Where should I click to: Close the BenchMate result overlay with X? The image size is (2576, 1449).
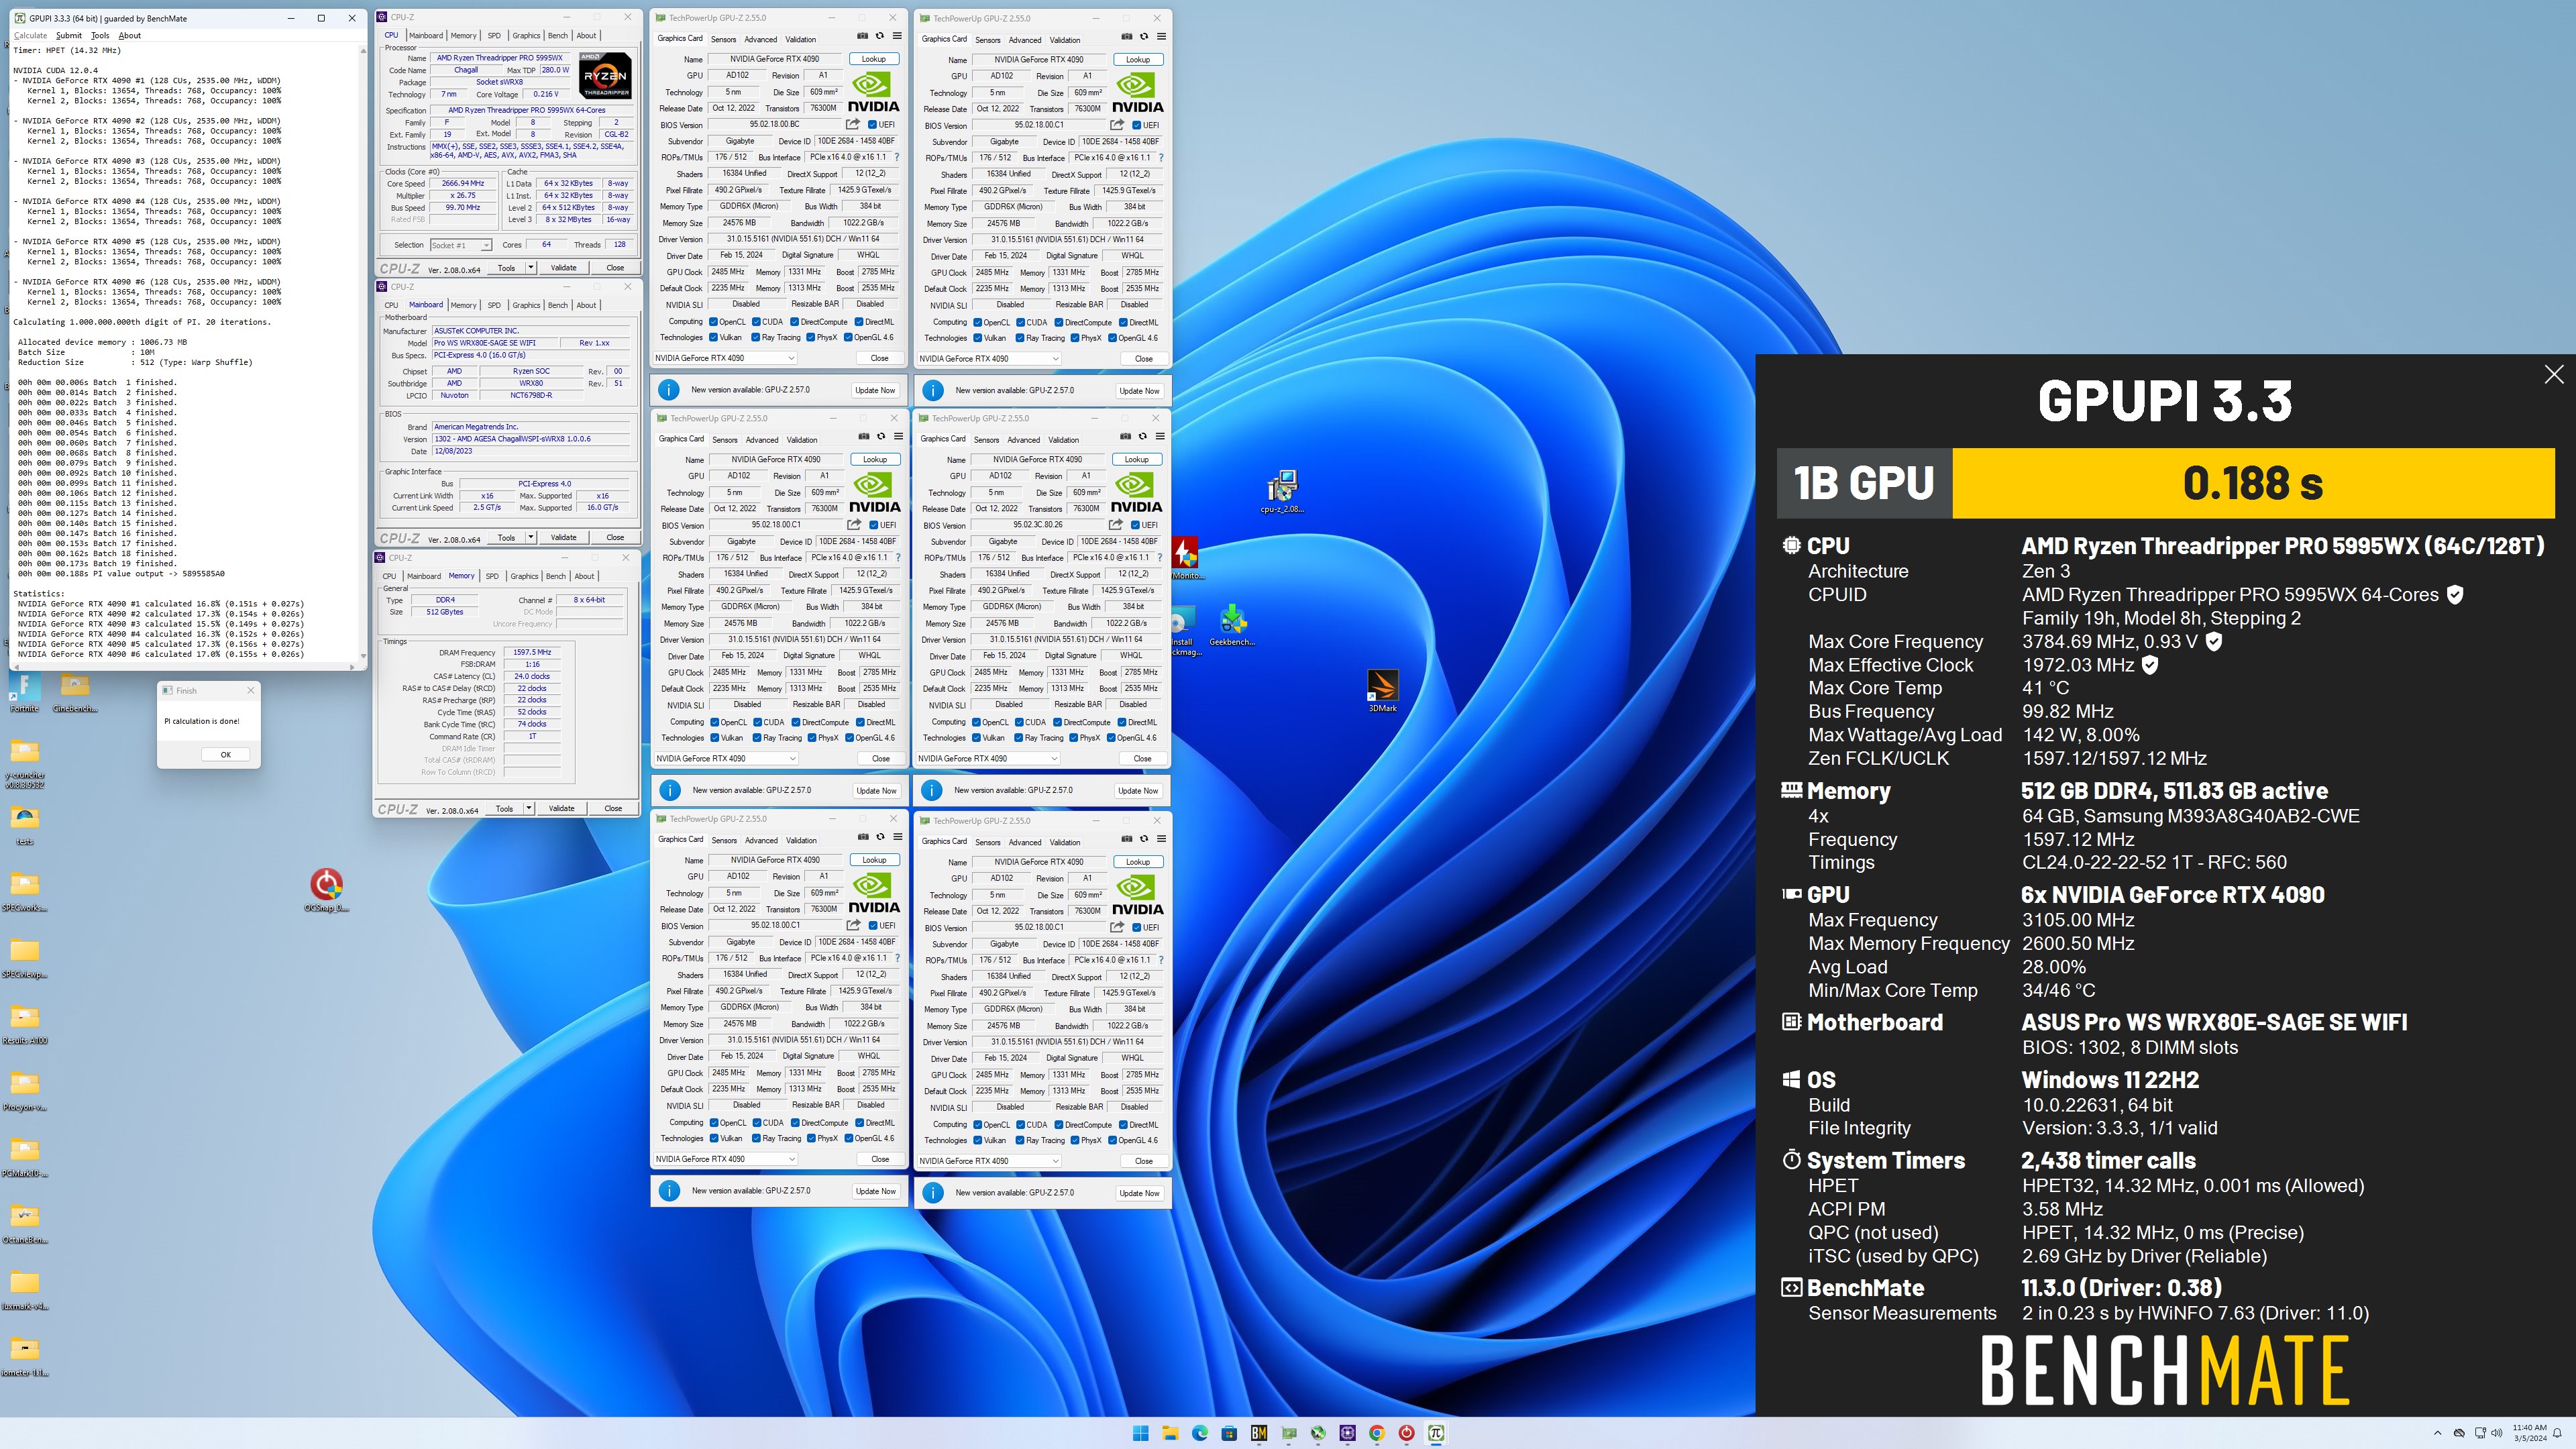(2553, 375)
